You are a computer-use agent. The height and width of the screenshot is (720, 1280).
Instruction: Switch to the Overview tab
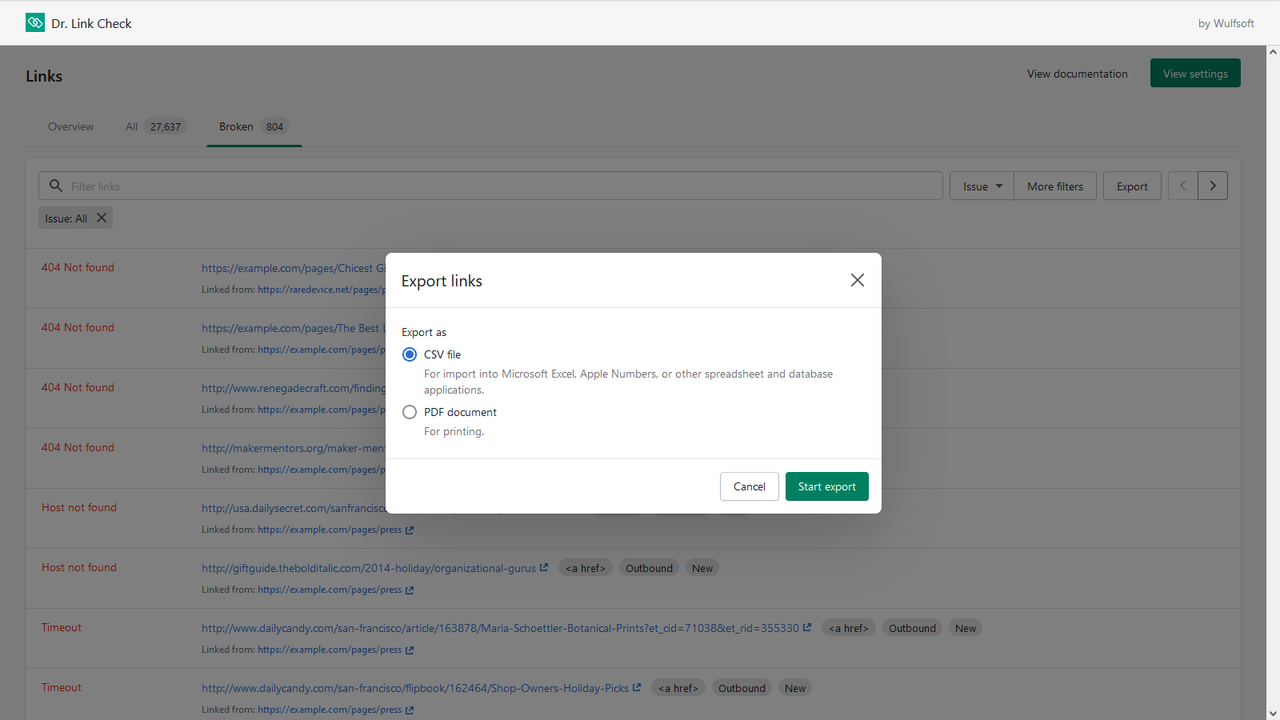70,126
